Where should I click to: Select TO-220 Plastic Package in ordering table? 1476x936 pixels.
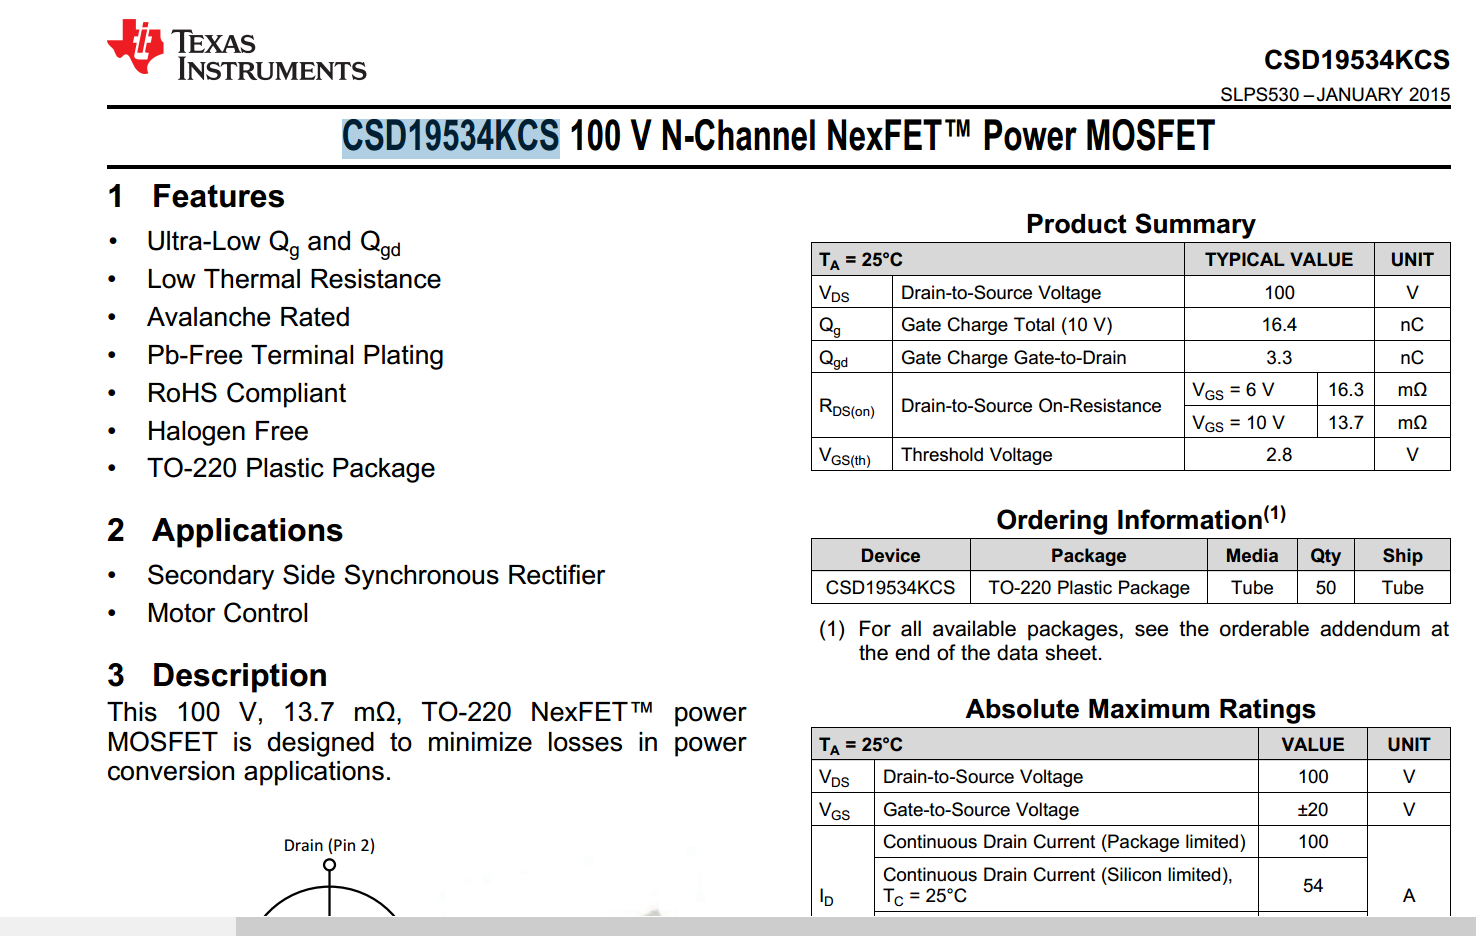point(1088,587)
